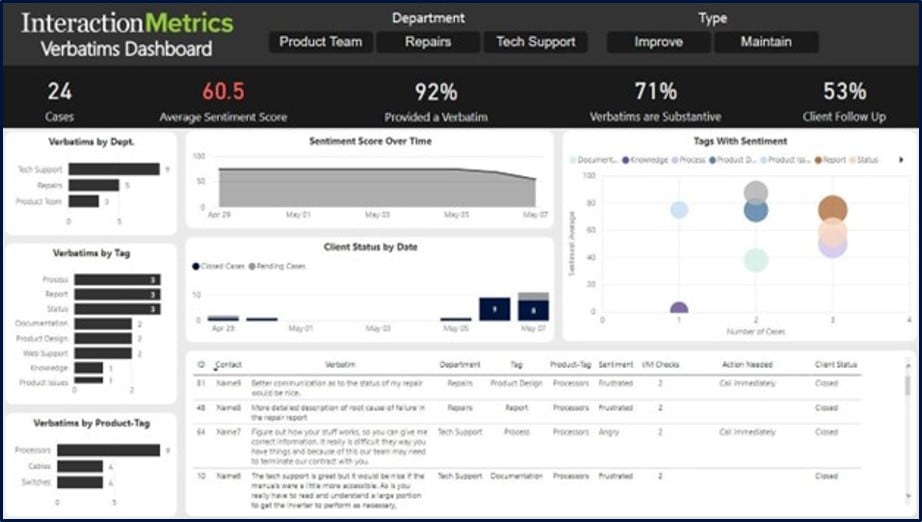The image size is (922, 522).
Task: Click the 53% Client Follow Up card
Action: tap(844, 101)
